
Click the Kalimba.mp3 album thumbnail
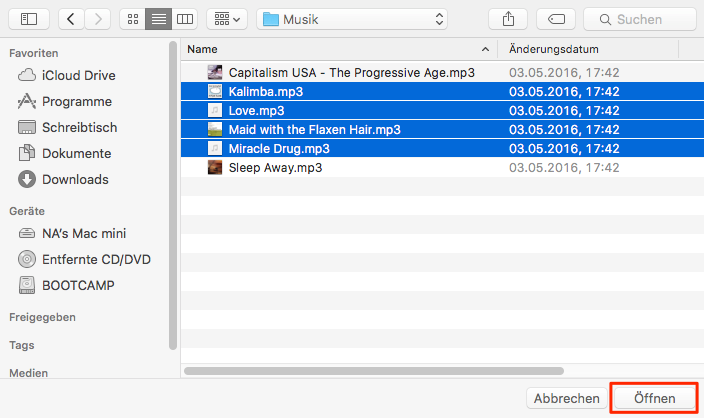point(215,91)
